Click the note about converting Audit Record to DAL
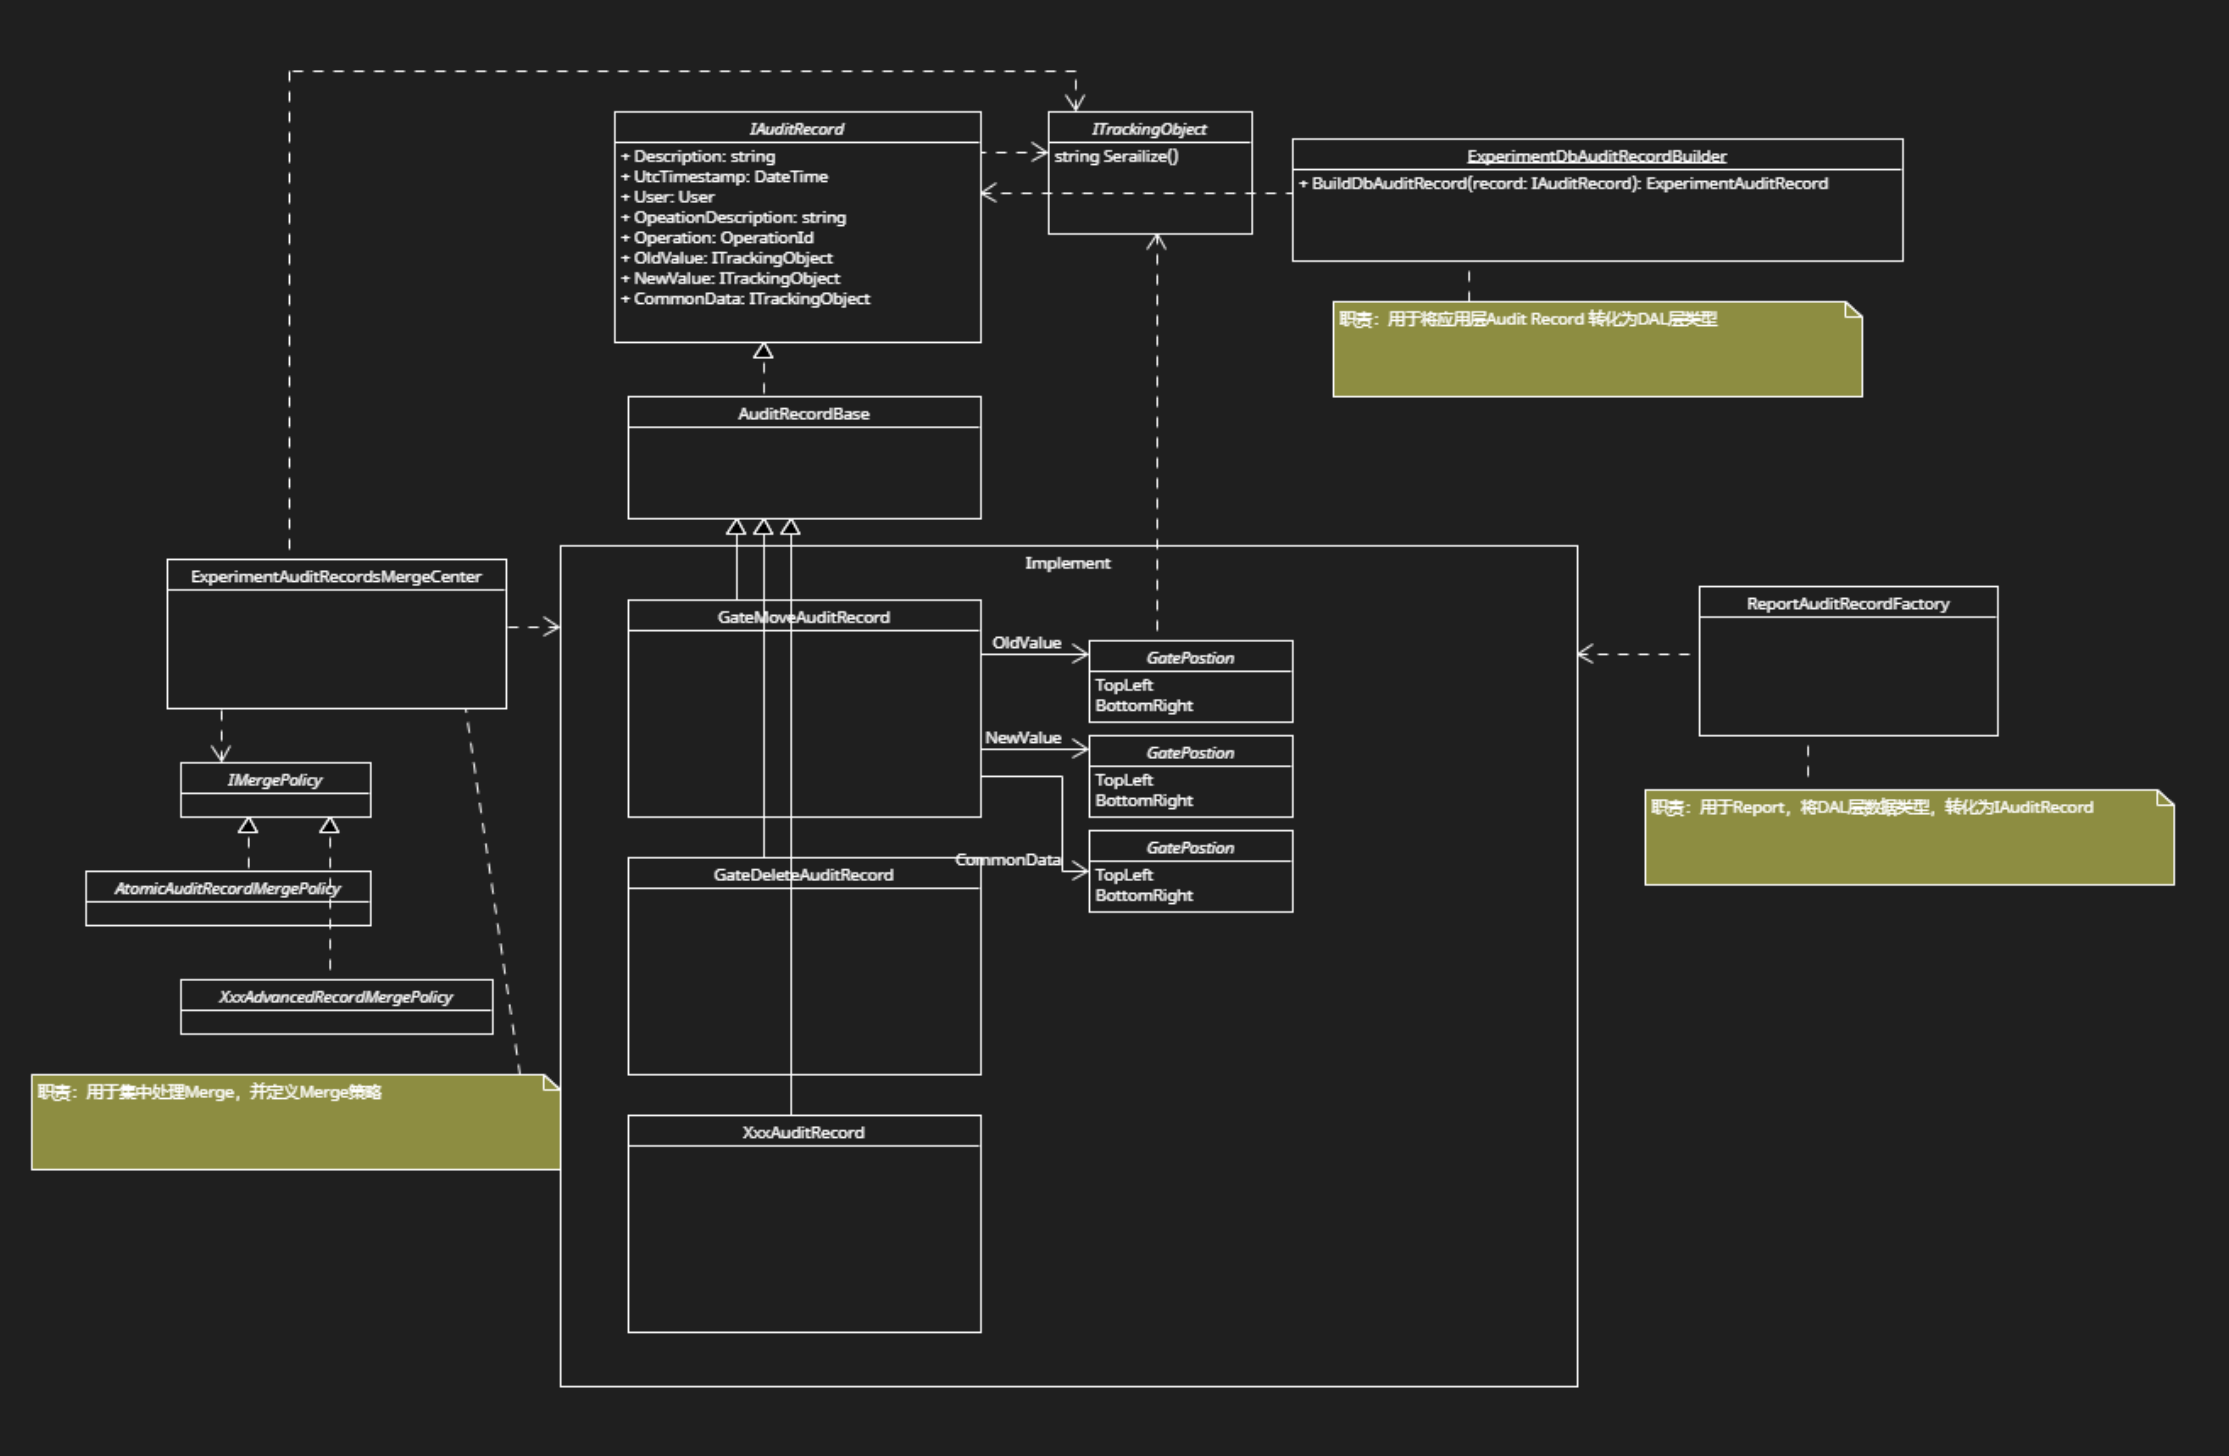Image resolution: width=2229 pixels, height=1456 pixels. [1597, 349]
